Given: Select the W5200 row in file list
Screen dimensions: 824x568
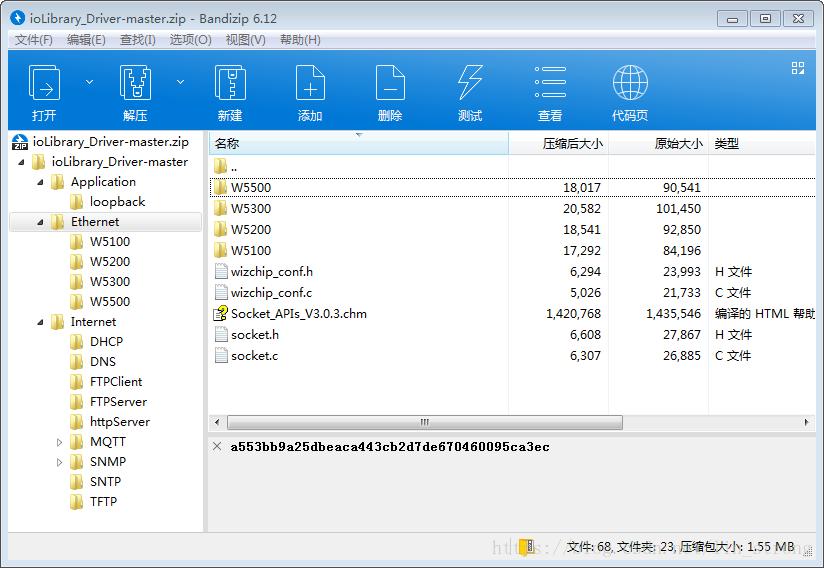Looking at the screenshot, I should pos(512,230).
